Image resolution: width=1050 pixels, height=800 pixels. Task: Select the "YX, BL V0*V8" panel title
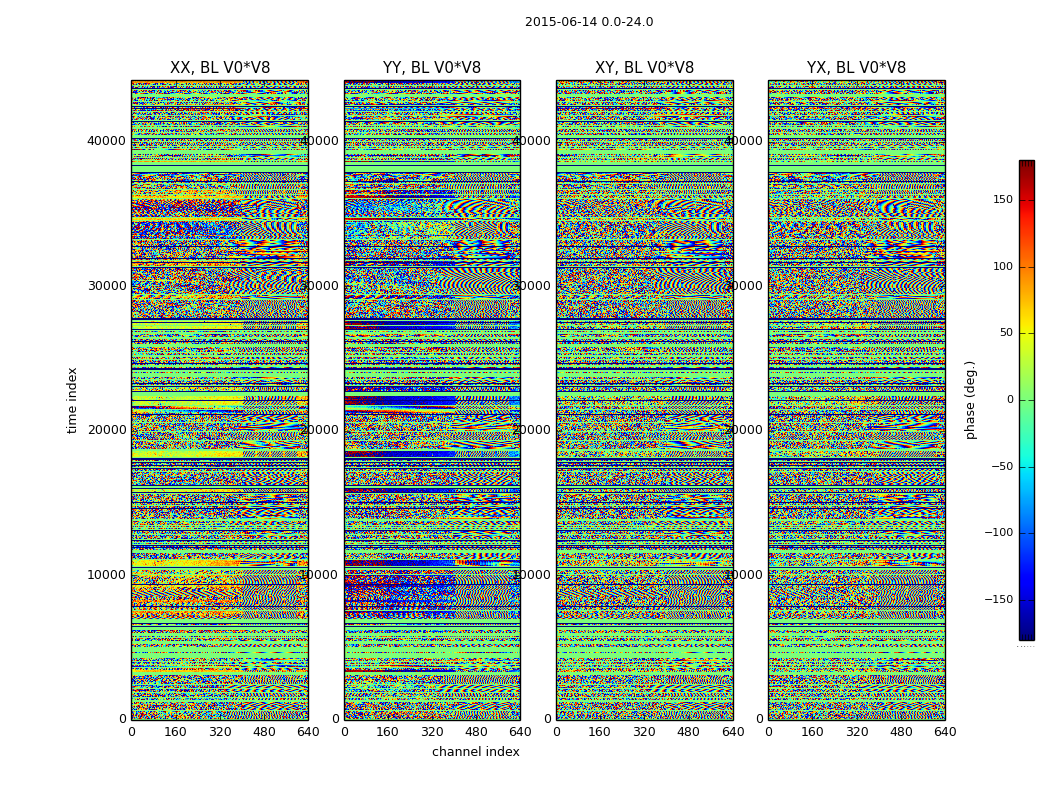point(856,68)
